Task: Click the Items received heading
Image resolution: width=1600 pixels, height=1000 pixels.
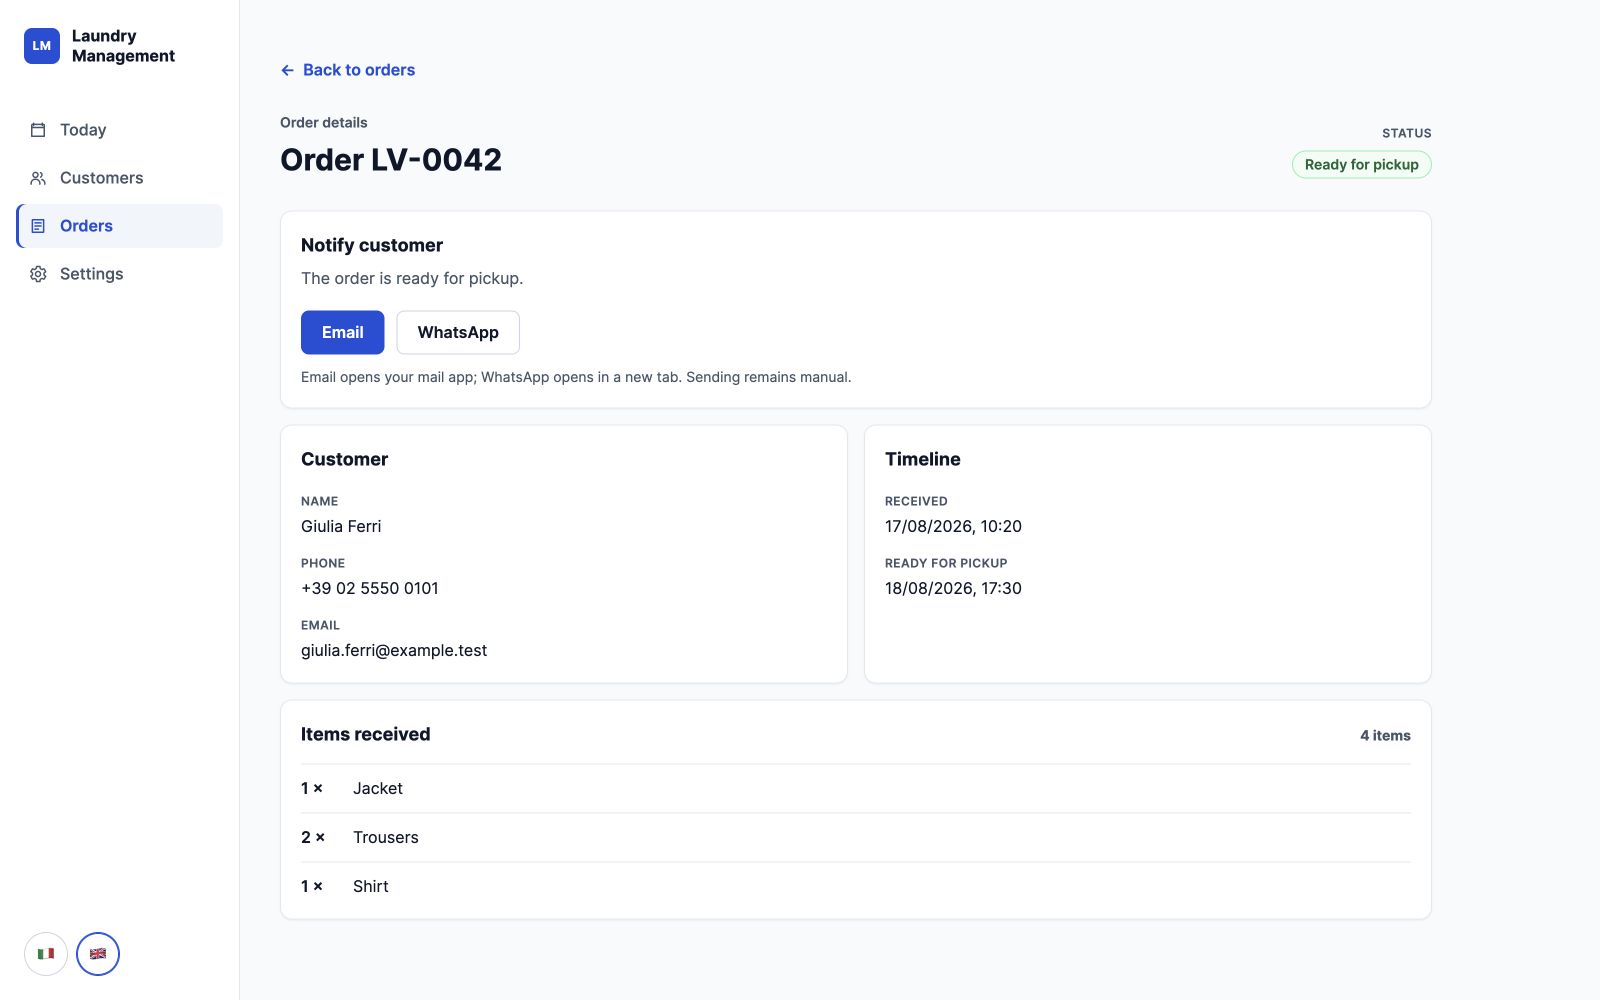Action: 365,734
